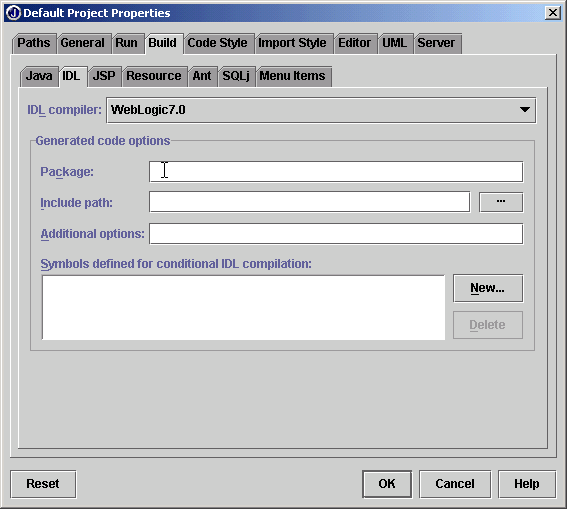Select the Run tab
The width and height of the screenshot is (567, 509).
[x=127, y=43]
